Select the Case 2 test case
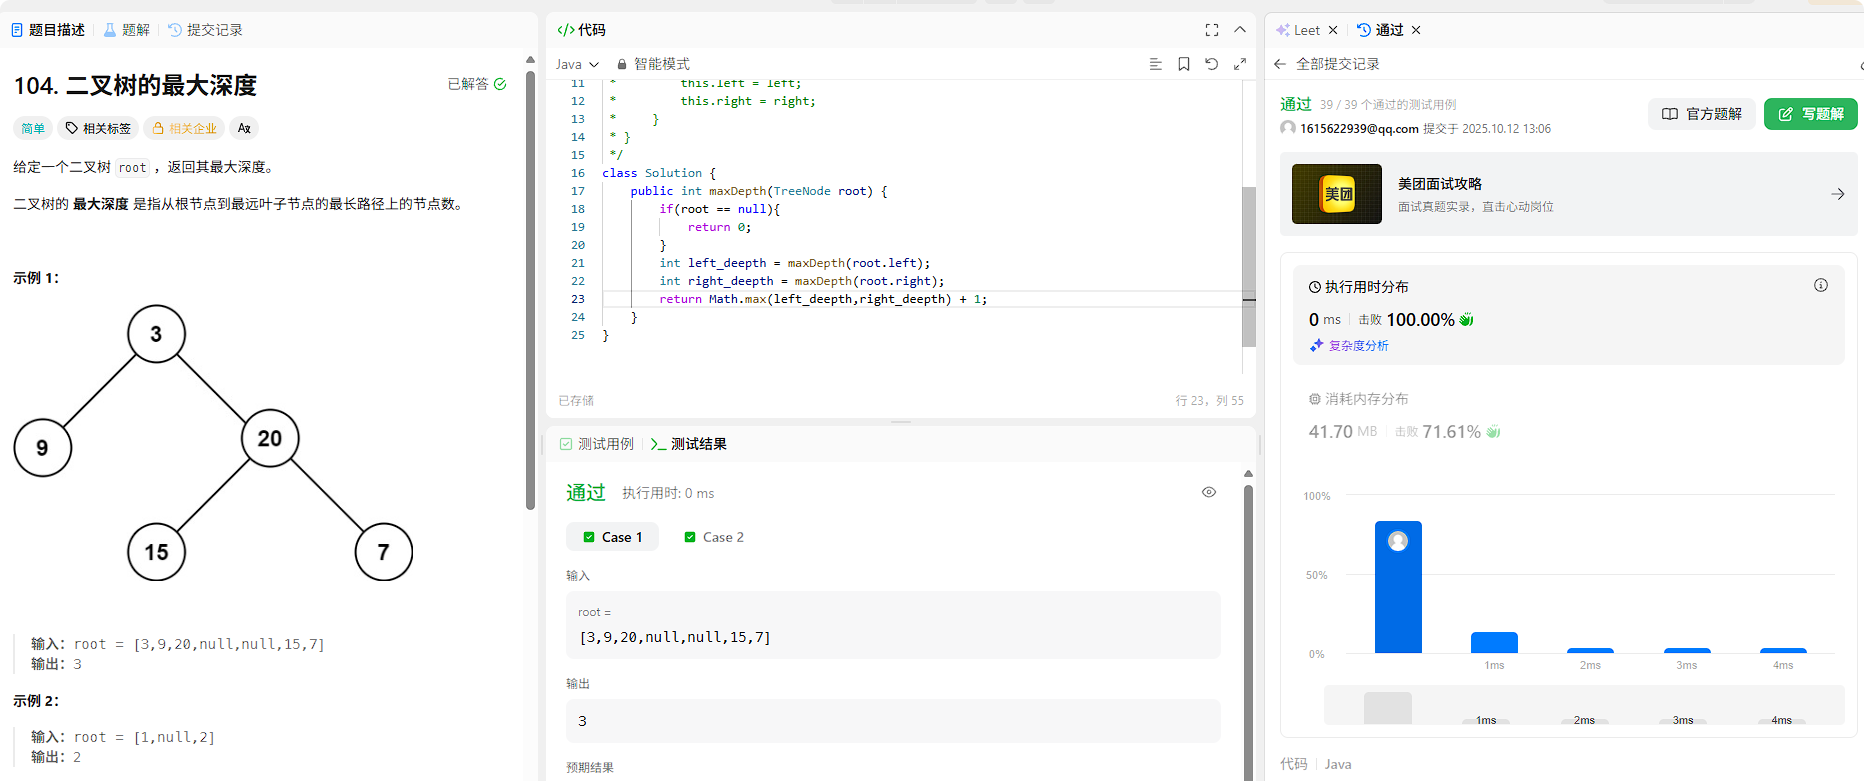This screenshot has height=781, width=1864. (714, 537)
